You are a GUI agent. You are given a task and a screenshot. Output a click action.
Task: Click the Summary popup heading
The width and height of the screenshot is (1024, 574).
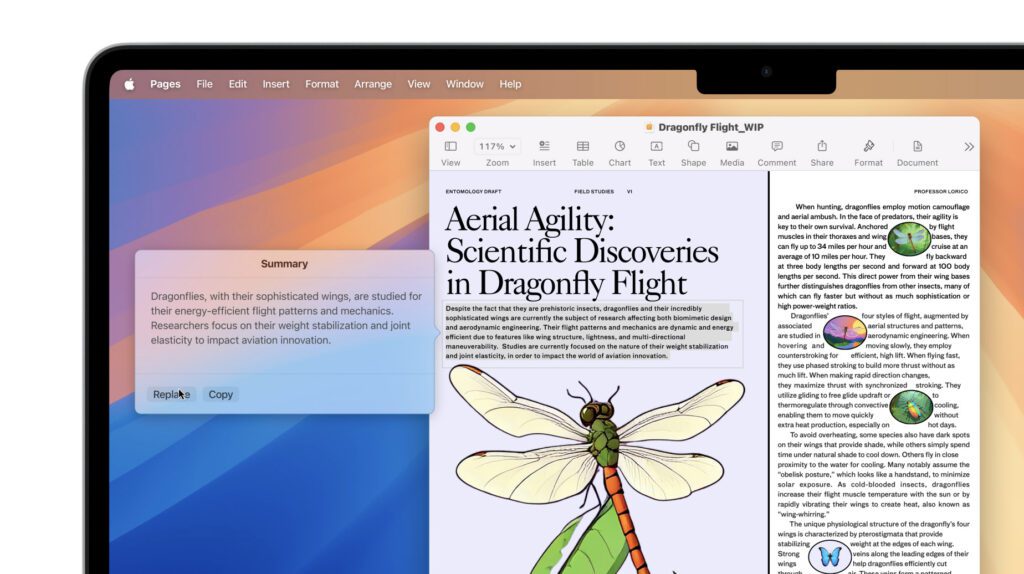284,264
